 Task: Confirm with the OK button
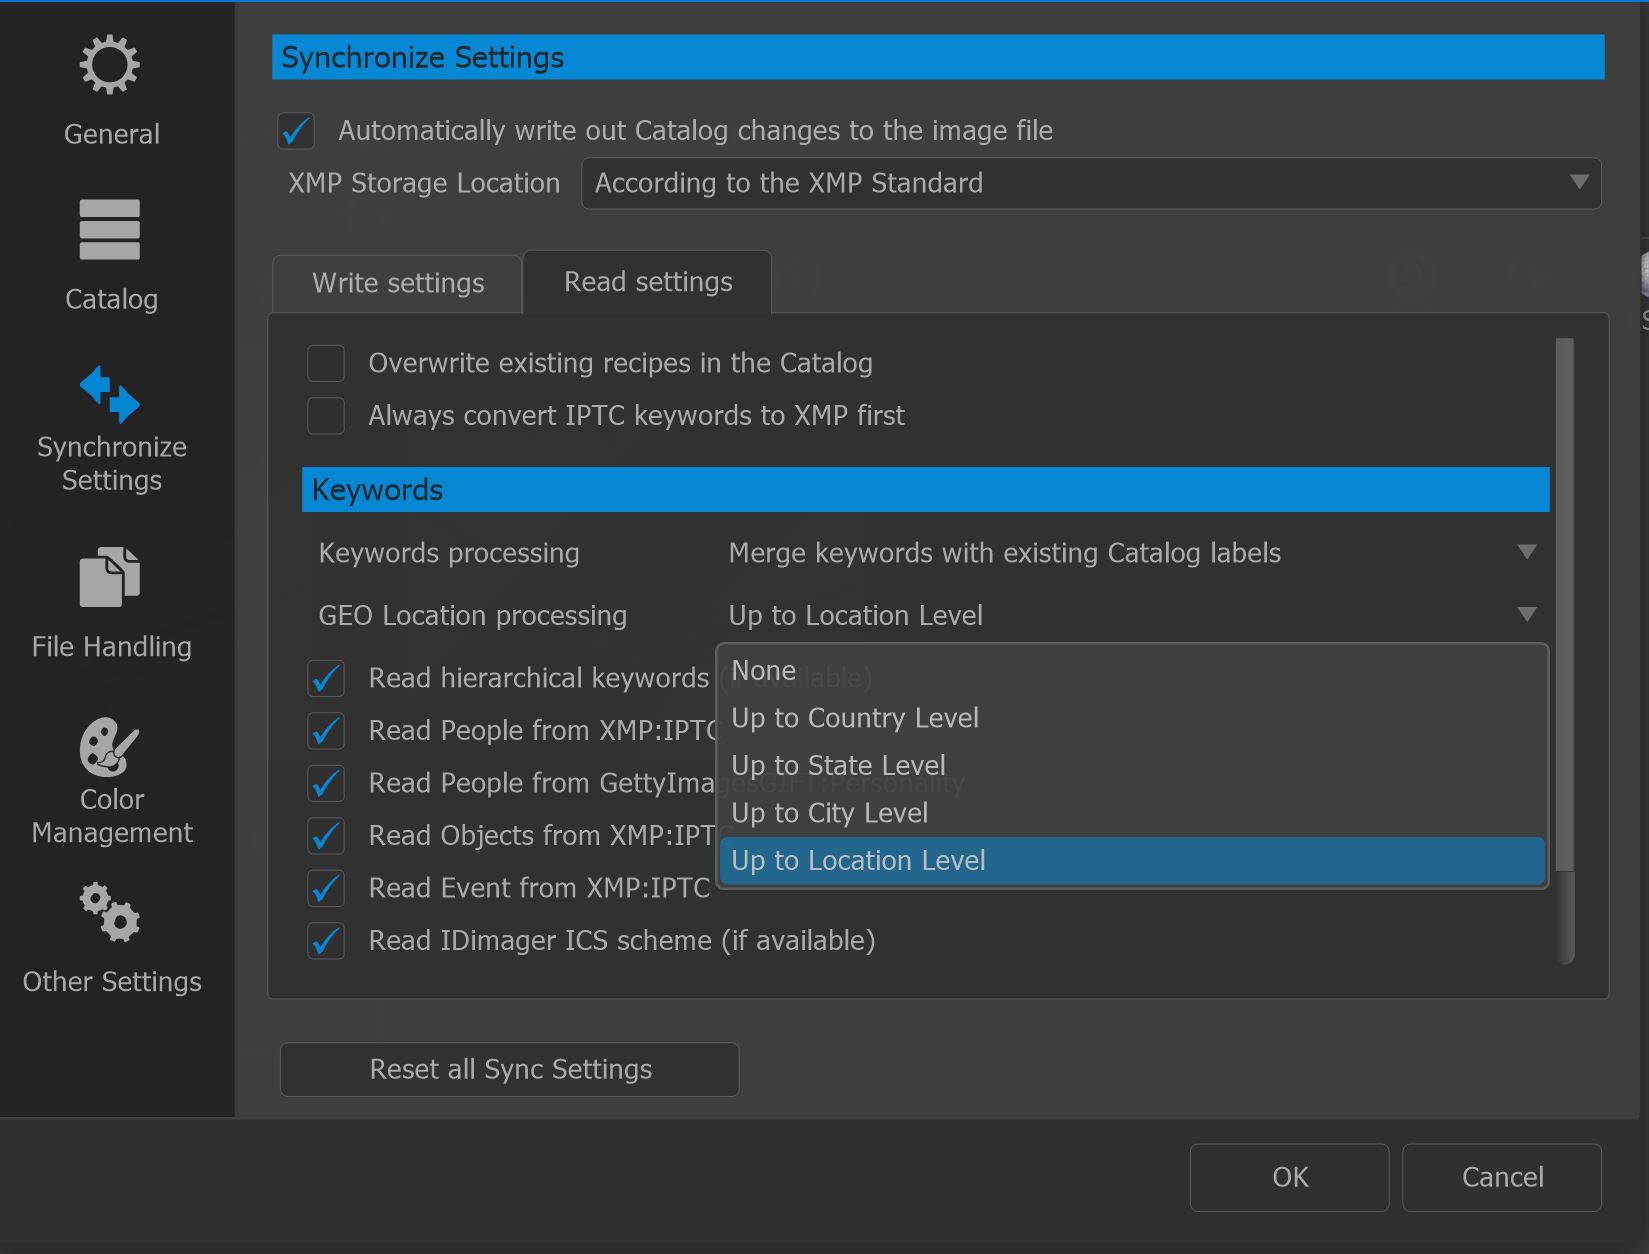[x=1289, y=1178]
